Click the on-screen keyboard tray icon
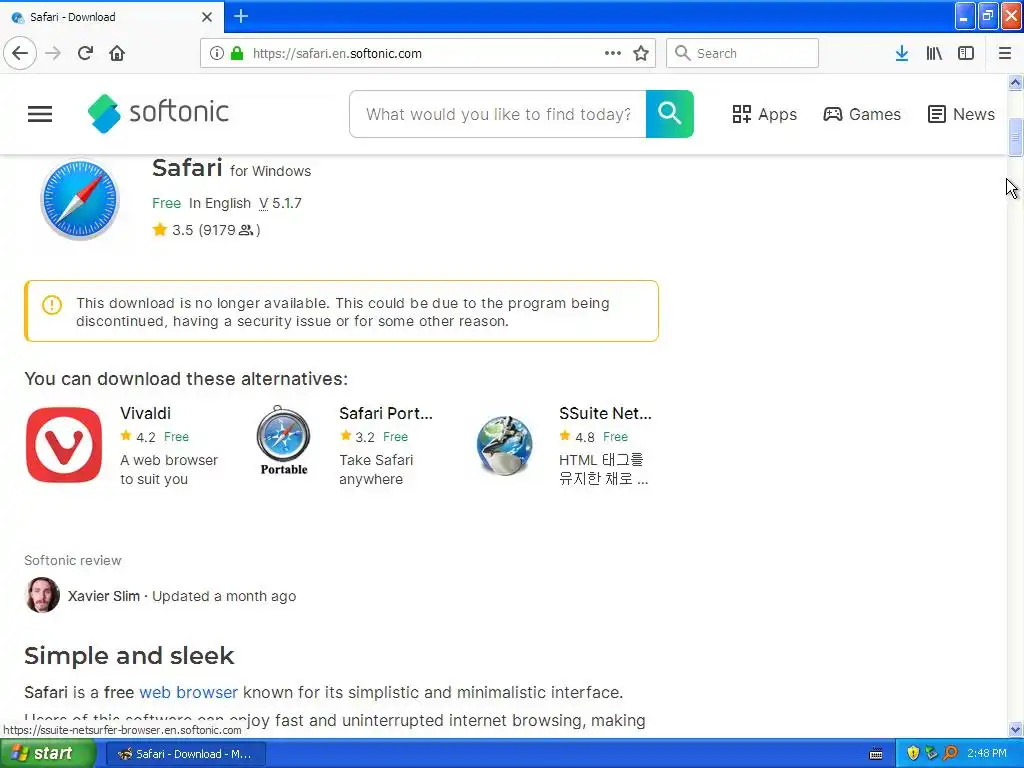The width and height of the screenshot is (1024, 768). pyautogui.click(x=876, y=754)
